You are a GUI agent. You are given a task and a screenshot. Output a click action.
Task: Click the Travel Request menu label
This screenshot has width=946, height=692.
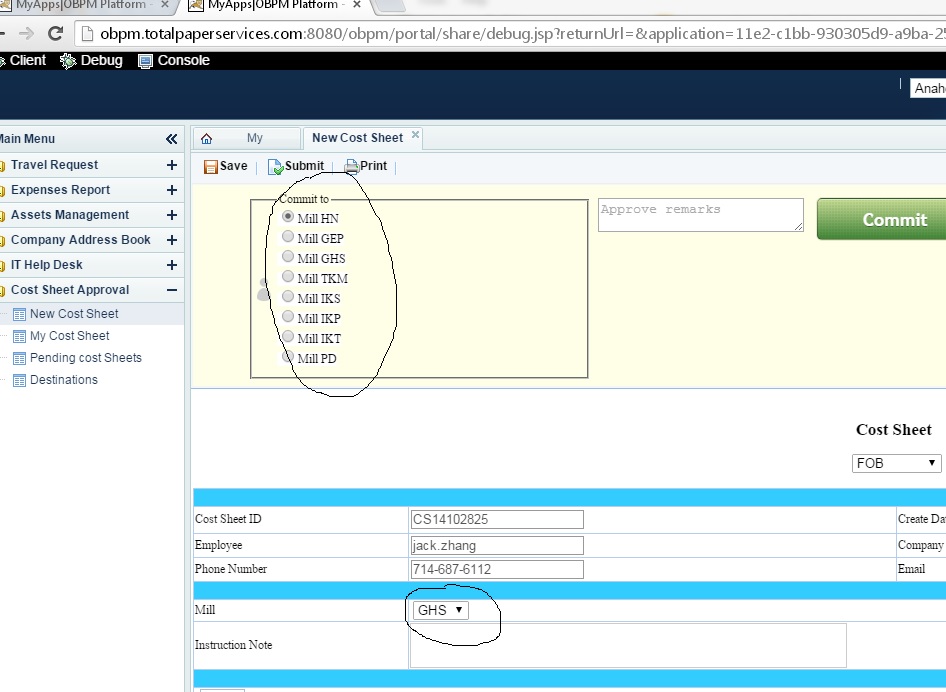pos(54,165)
